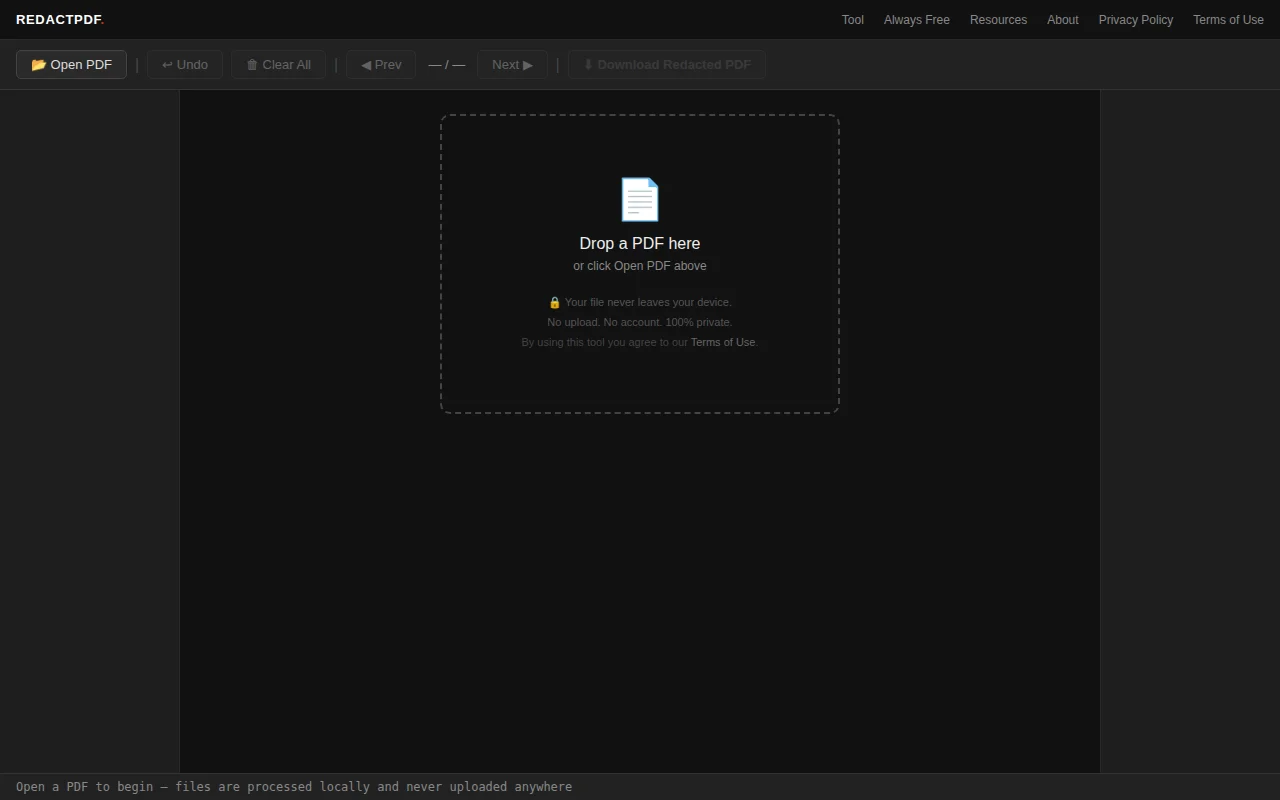Click the document icon in drop zone
Viewport: 1280px width, 800px height.
pyautogui.click(x=640, y=199)
